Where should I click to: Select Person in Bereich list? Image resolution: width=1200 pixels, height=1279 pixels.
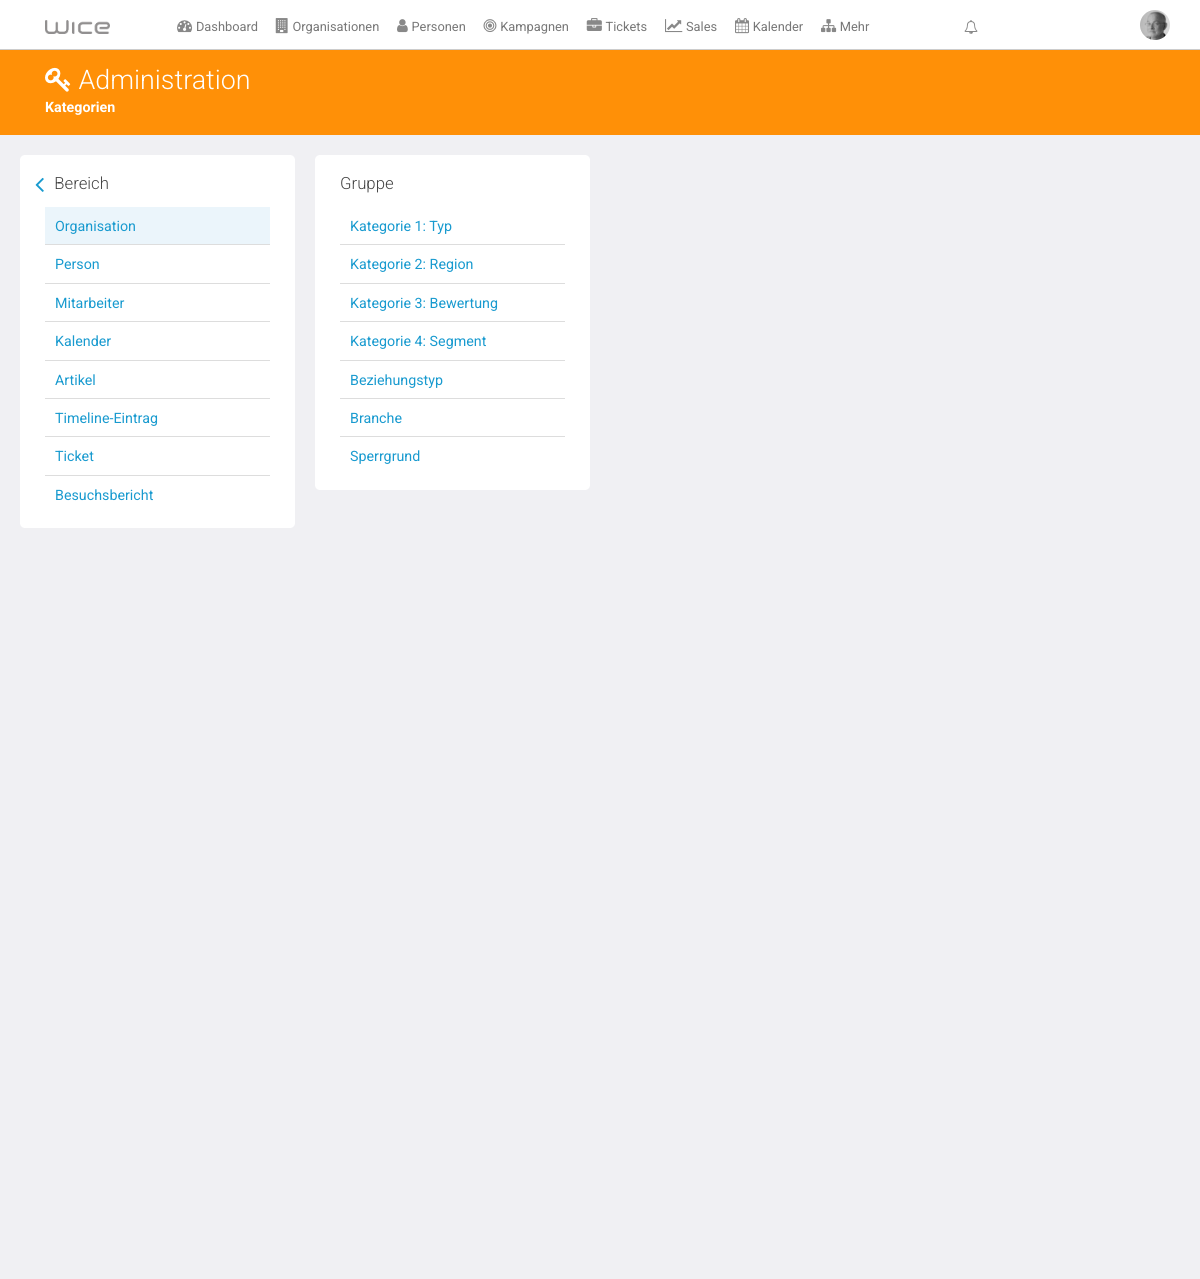pos(157,264)
